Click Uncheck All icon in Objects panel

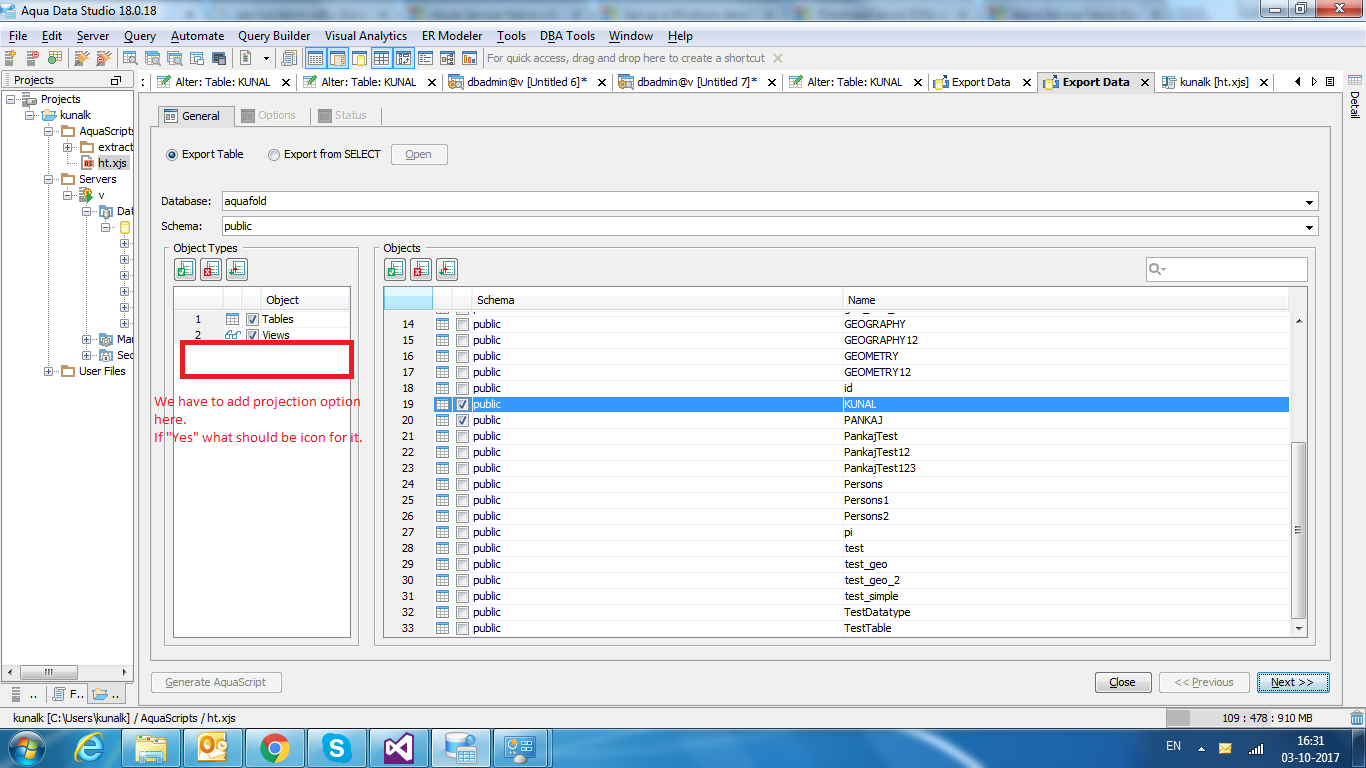click(421, 269)
